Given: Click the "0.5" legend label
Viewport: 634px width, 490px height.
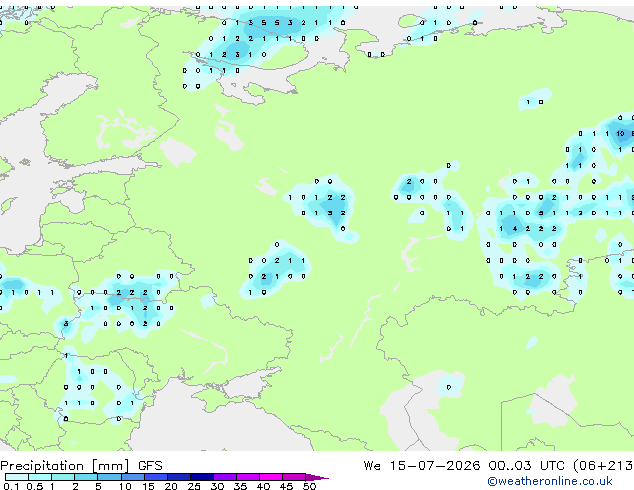Looking at the screenshot, I should [35, 486].
